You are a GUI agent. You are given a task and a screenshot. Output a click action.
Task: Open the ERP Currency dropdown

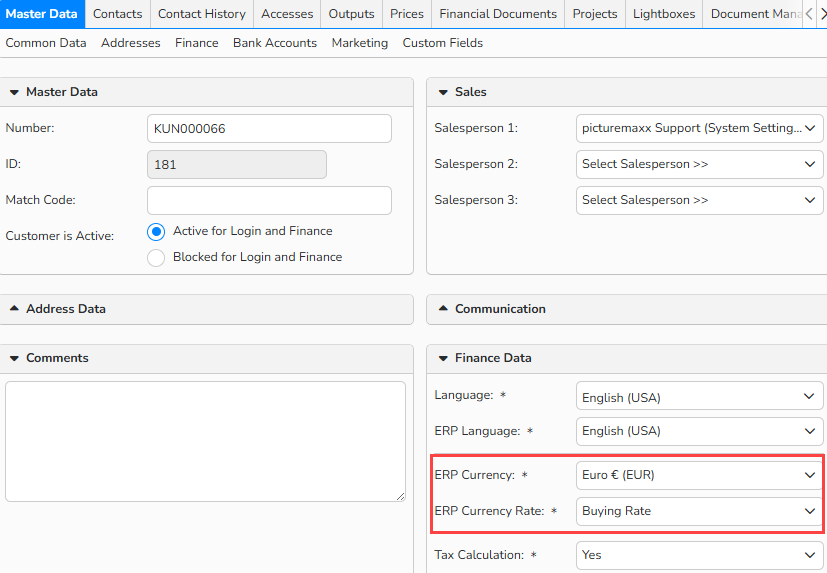pyautogui.click(x=699, y=475)
